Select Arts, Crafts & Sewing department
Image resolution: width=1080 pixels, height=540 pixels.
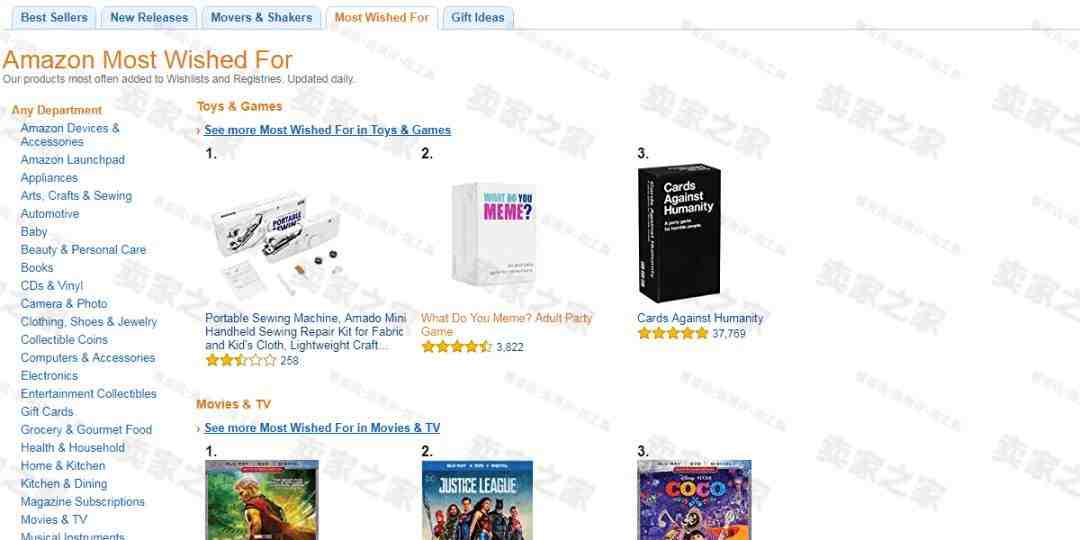click(x=76, y=196)
